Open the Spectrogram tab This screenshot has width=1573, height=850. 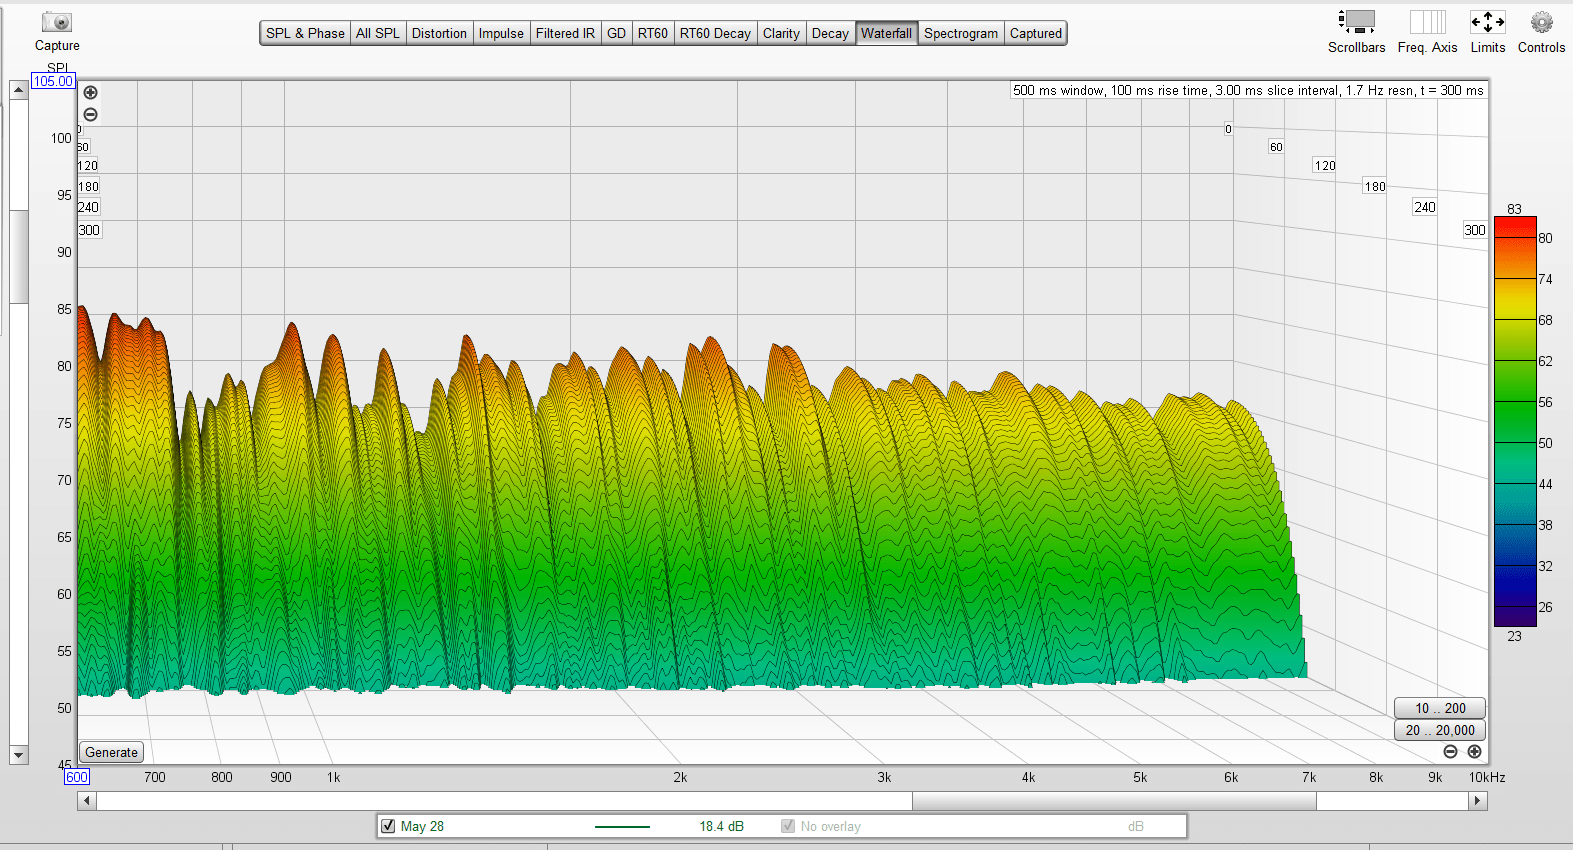tap(961, 33)
